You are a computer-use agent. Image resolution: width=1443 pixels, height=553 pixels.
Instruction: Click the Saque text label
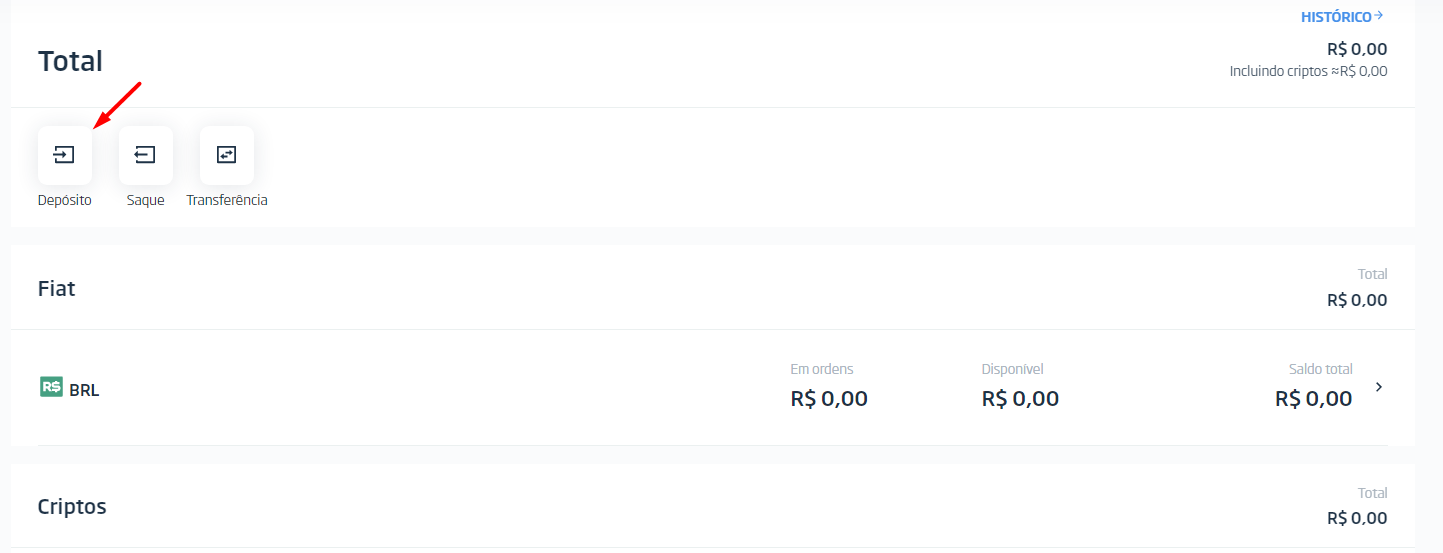tap(145, 200)
